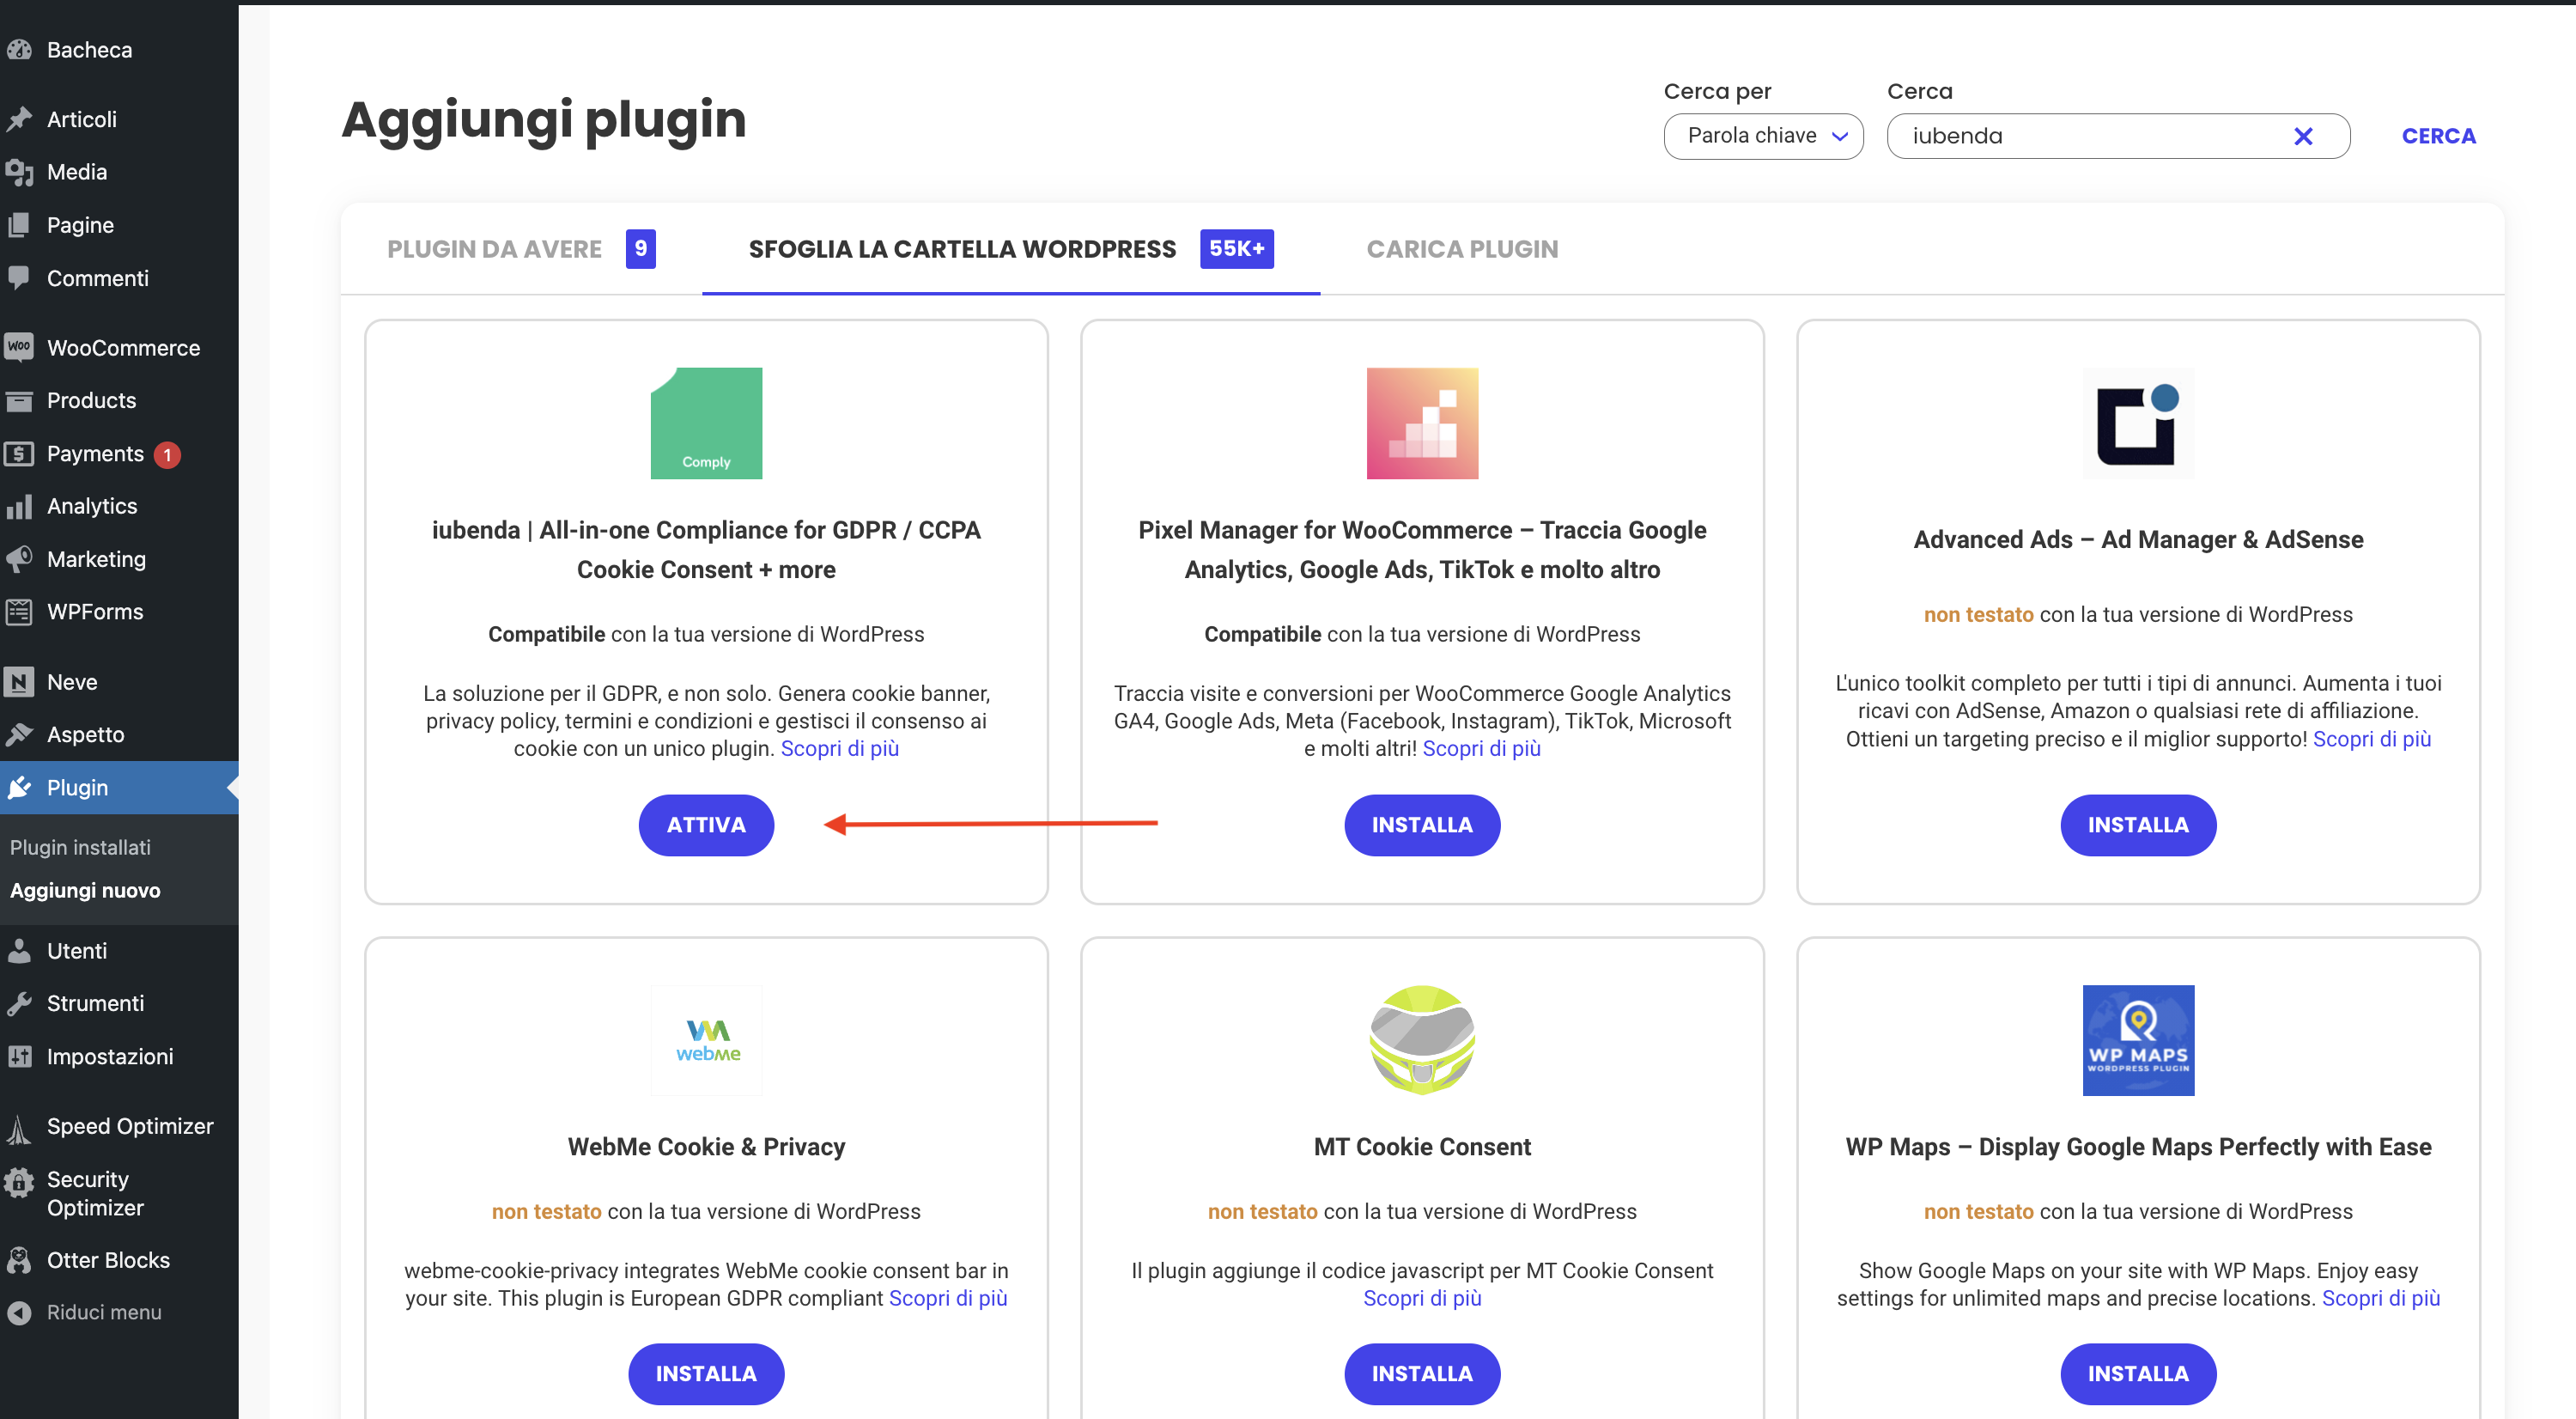The image size is (2576, 1419).
Task: Open the Parola chiave dropdown
Action: pos(1764,136)
